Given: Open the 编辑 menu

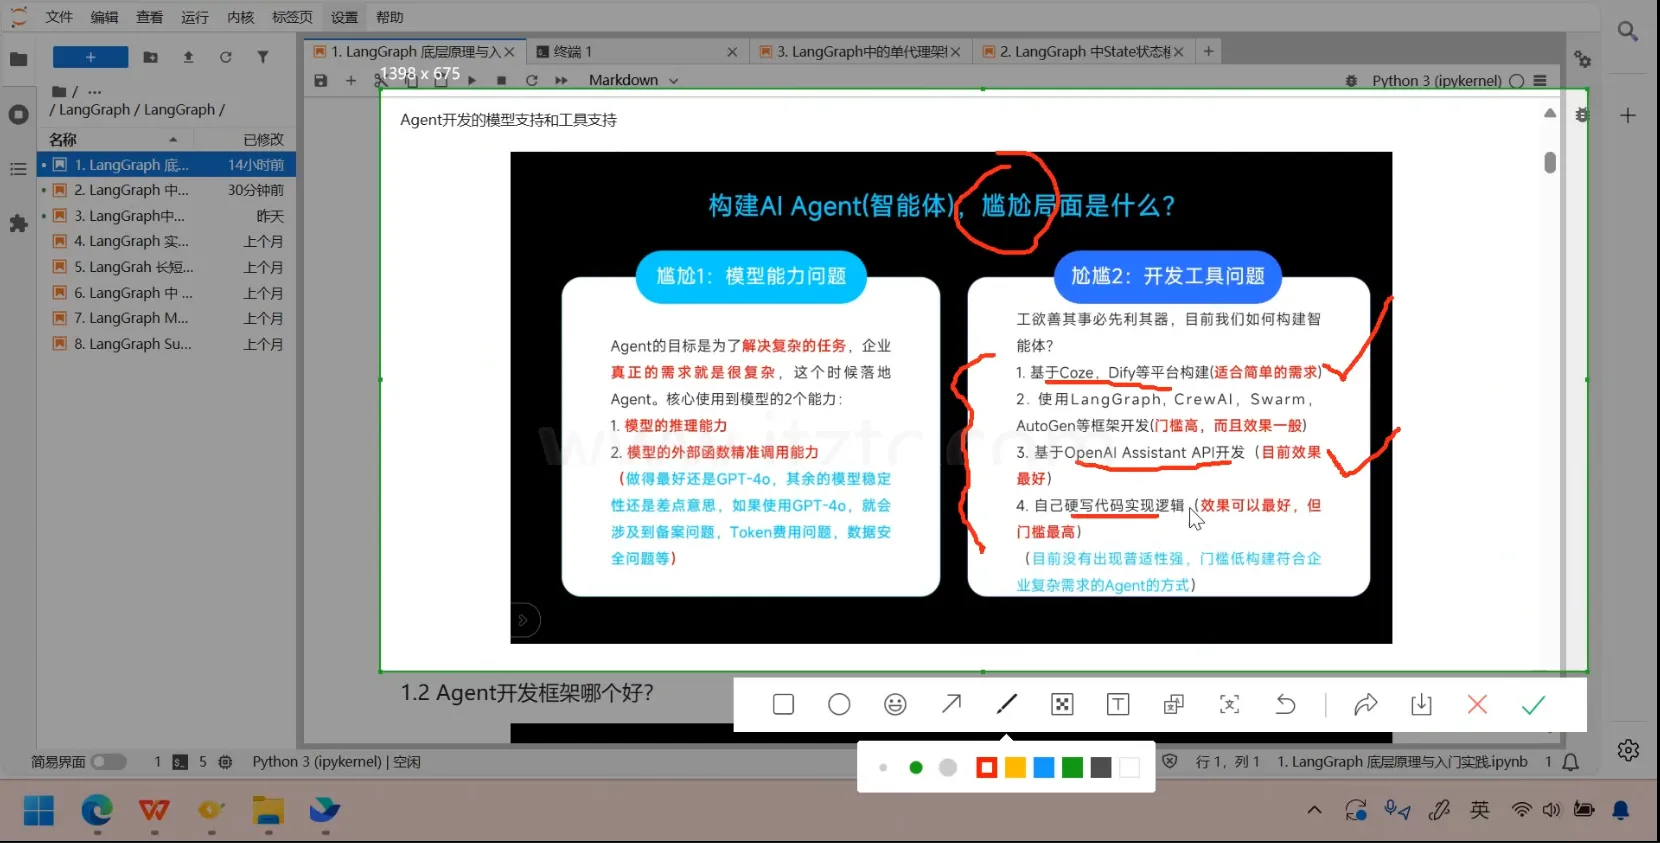Looking at the screenshot, I should coord(104,17).
